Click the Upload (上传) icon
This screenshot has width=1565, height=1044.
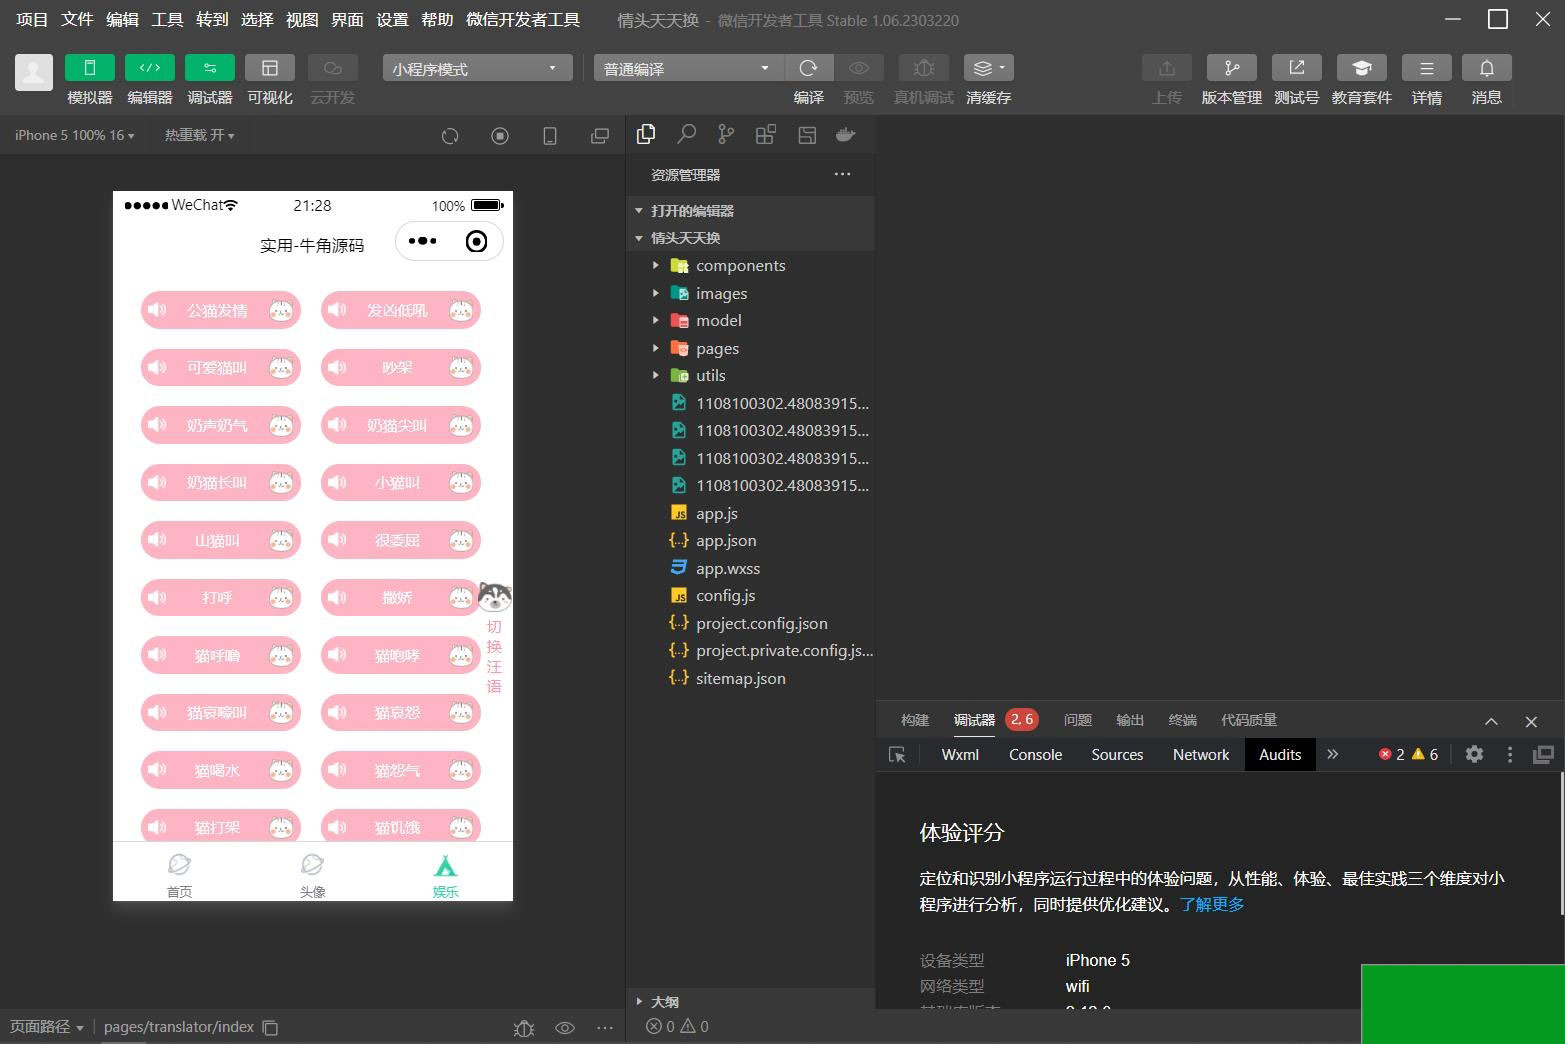(x=1167, y=68)
